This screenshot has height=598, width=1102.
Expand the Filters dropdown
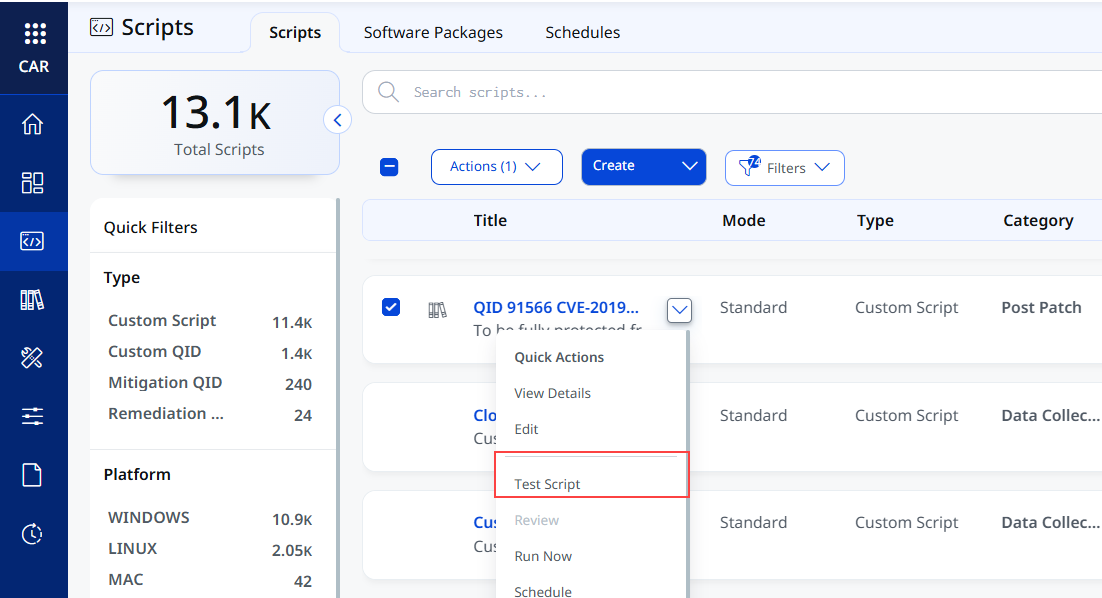pos(784,168)
